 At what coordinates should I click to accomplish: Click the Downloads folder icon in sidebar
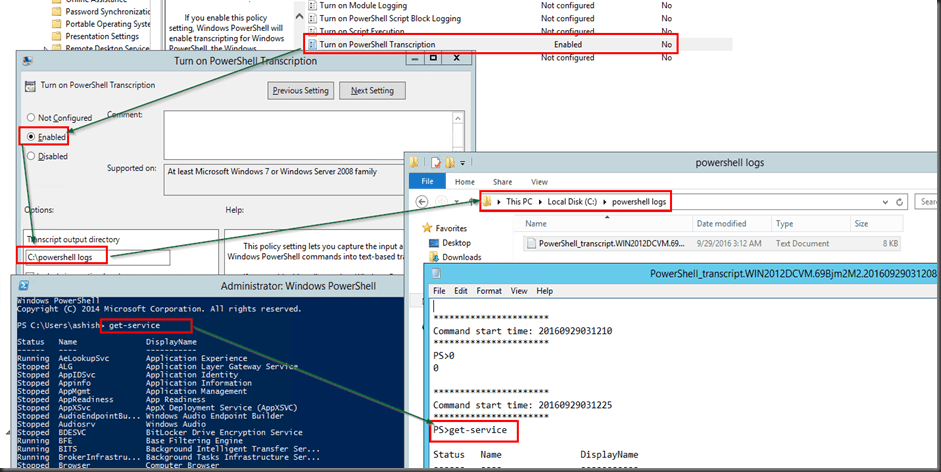pos(433,257)
